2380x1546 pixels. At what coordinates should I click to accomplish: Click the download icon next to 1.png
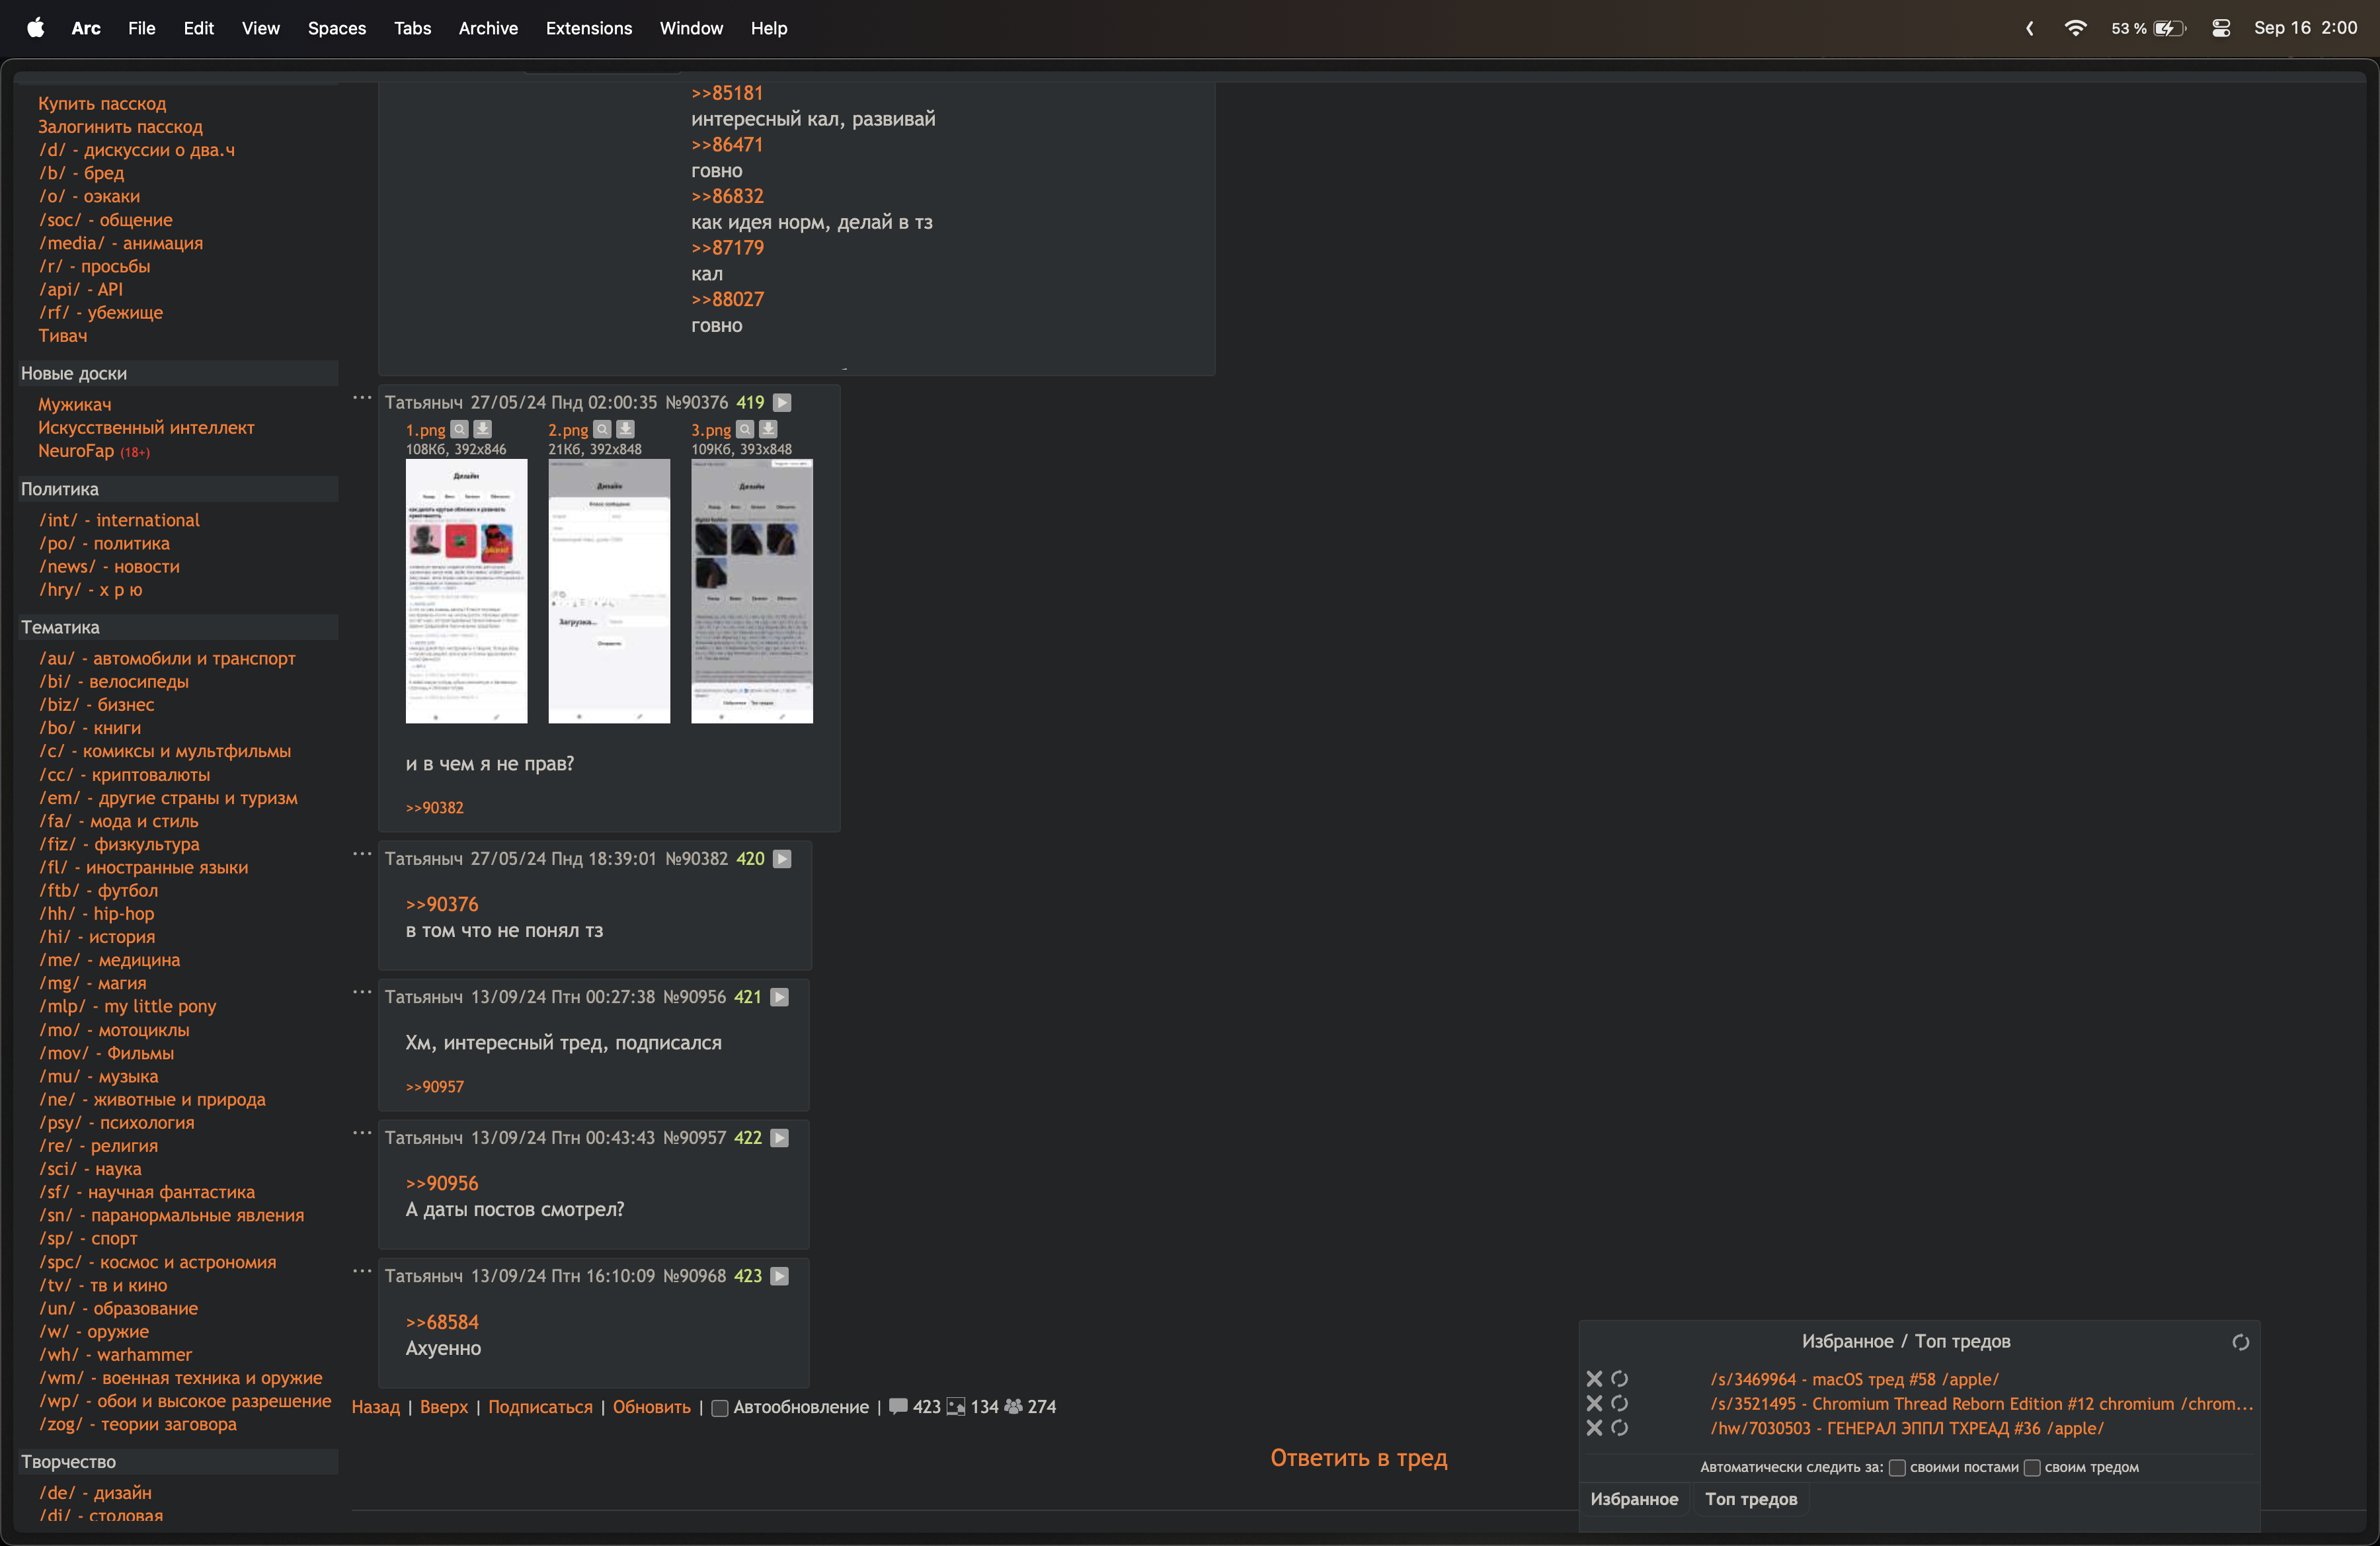(482, 429)
